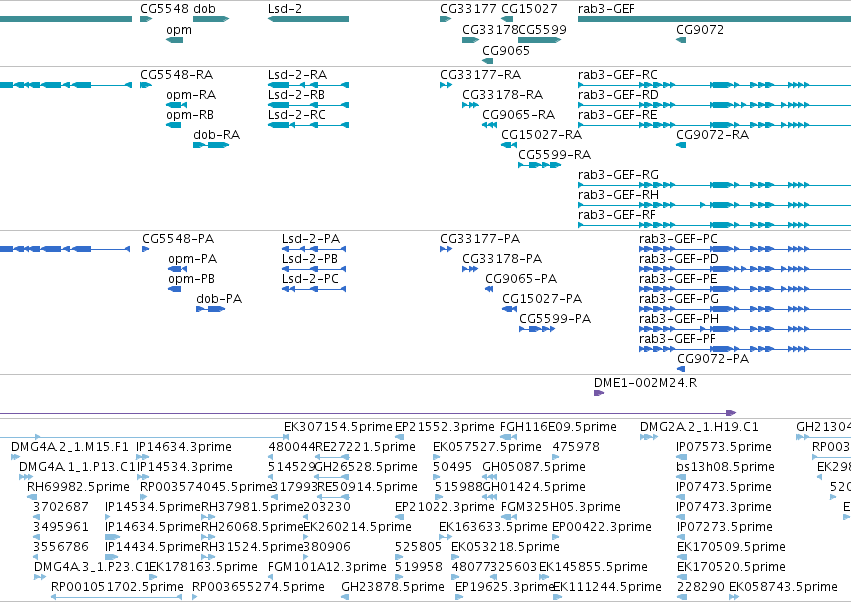Click the DME1-002M24.R feature label
851x602 pixels.
pos(646,383)
